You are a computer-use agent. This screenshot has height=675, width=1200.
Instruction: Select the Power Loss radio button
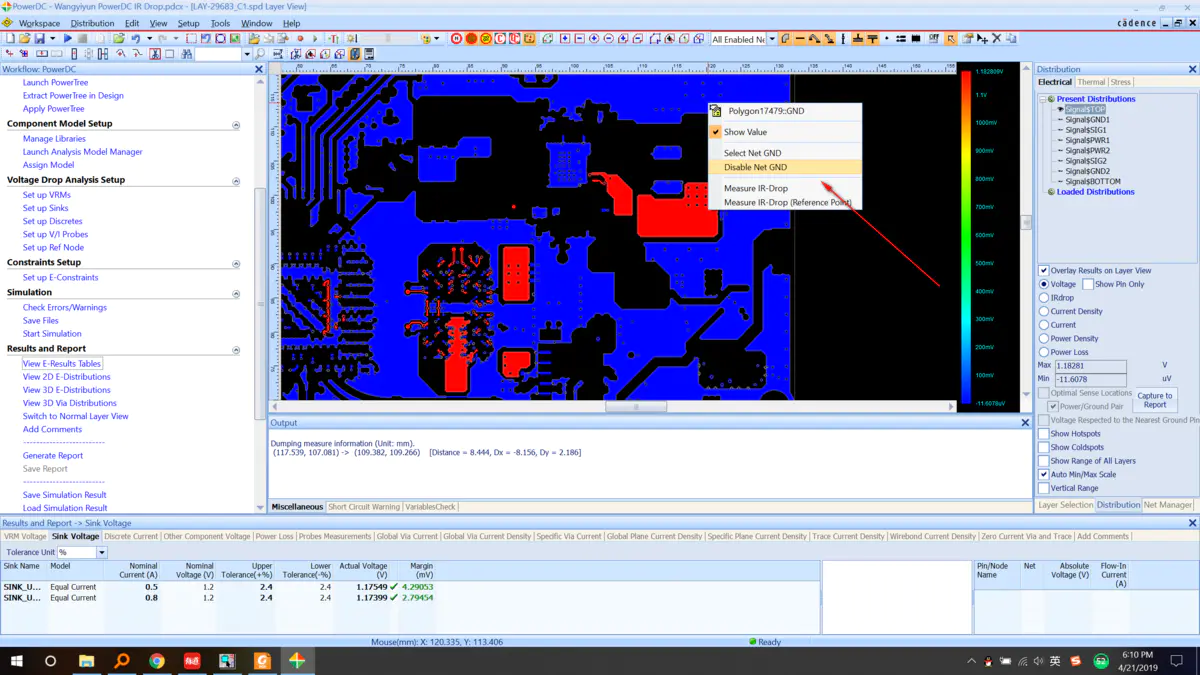1043,352
